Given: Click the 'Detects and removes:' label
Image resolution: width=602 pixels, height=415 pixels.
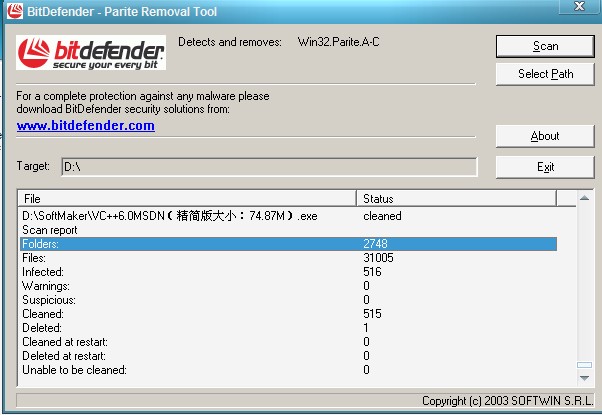Looking at the screenshot, I should pos(230,42).
